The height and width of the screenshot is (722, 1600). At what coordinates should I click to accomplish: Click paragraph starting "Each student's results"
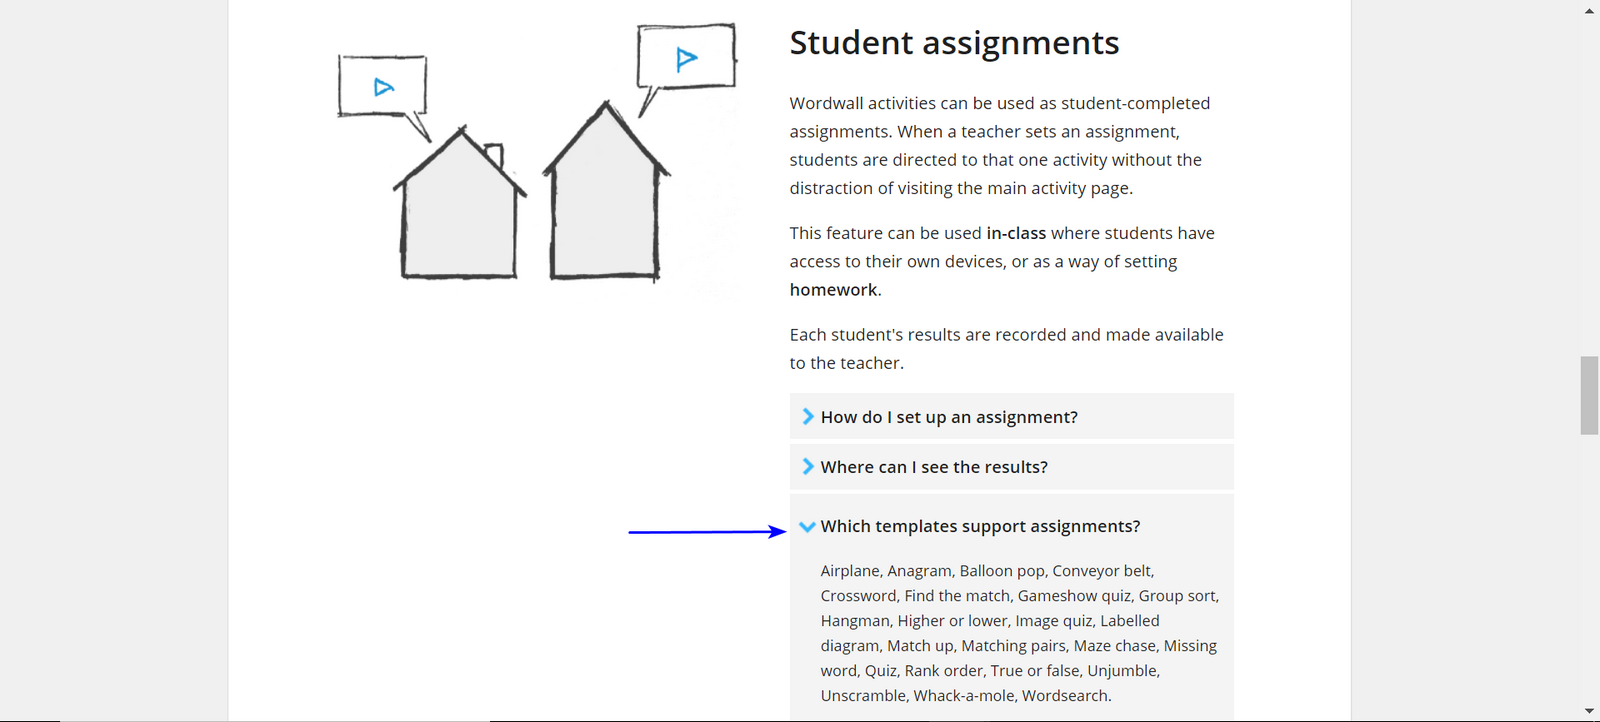point(1006,349)
